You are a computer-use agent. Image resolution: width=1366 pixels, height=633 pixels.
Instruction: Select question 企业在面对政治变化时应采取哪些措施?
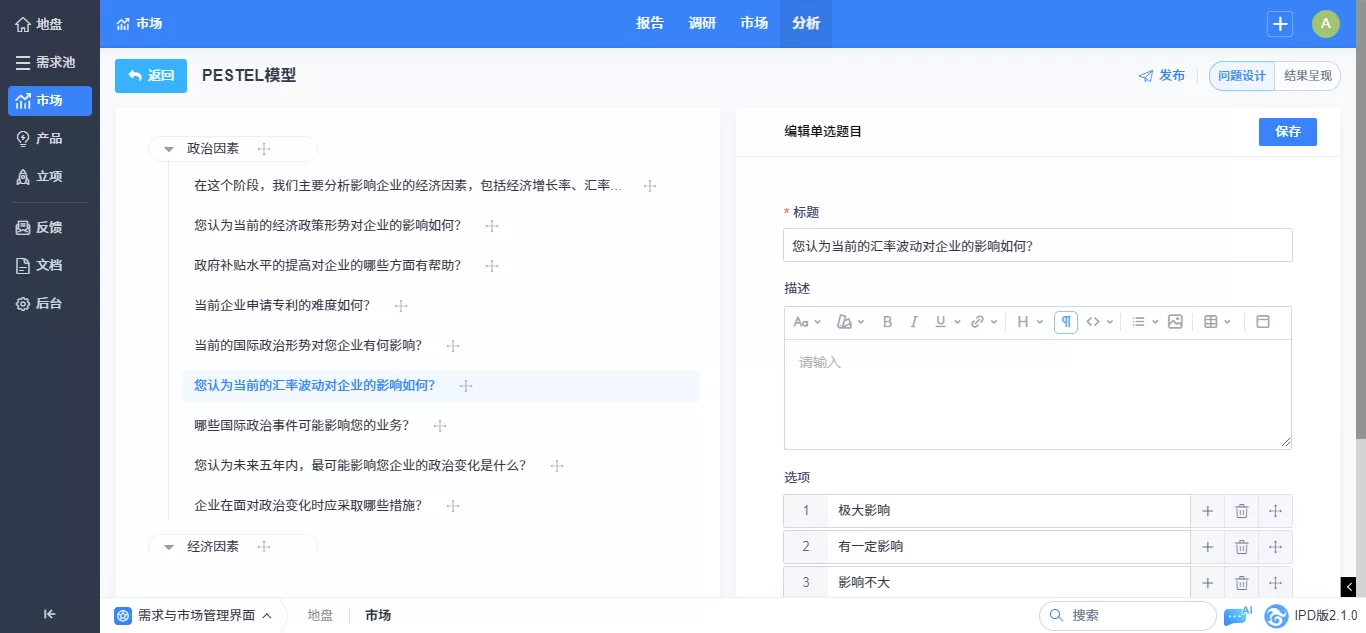pos(308,506)
